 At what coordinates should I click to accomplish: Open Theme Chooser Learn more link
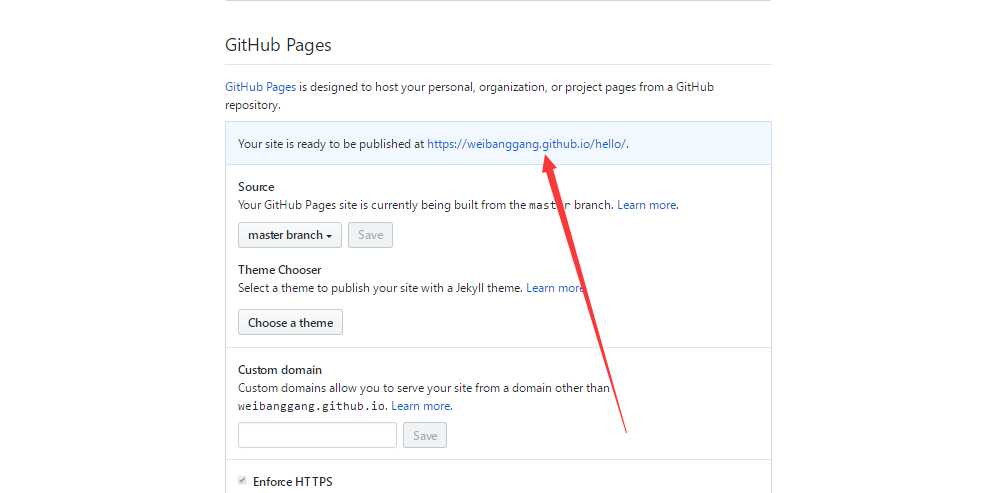coord(555,288)
